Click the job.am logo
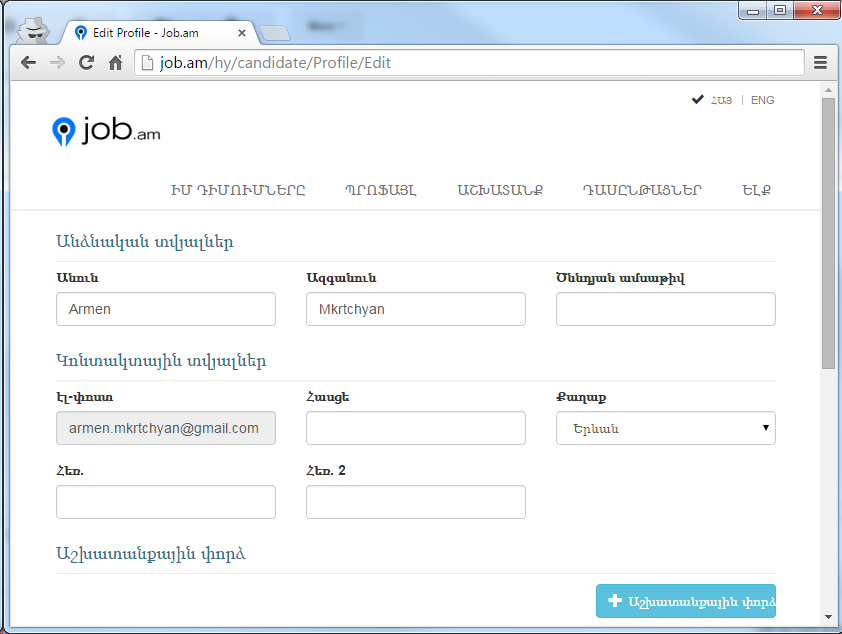842x634 pixels. [106, 131]
